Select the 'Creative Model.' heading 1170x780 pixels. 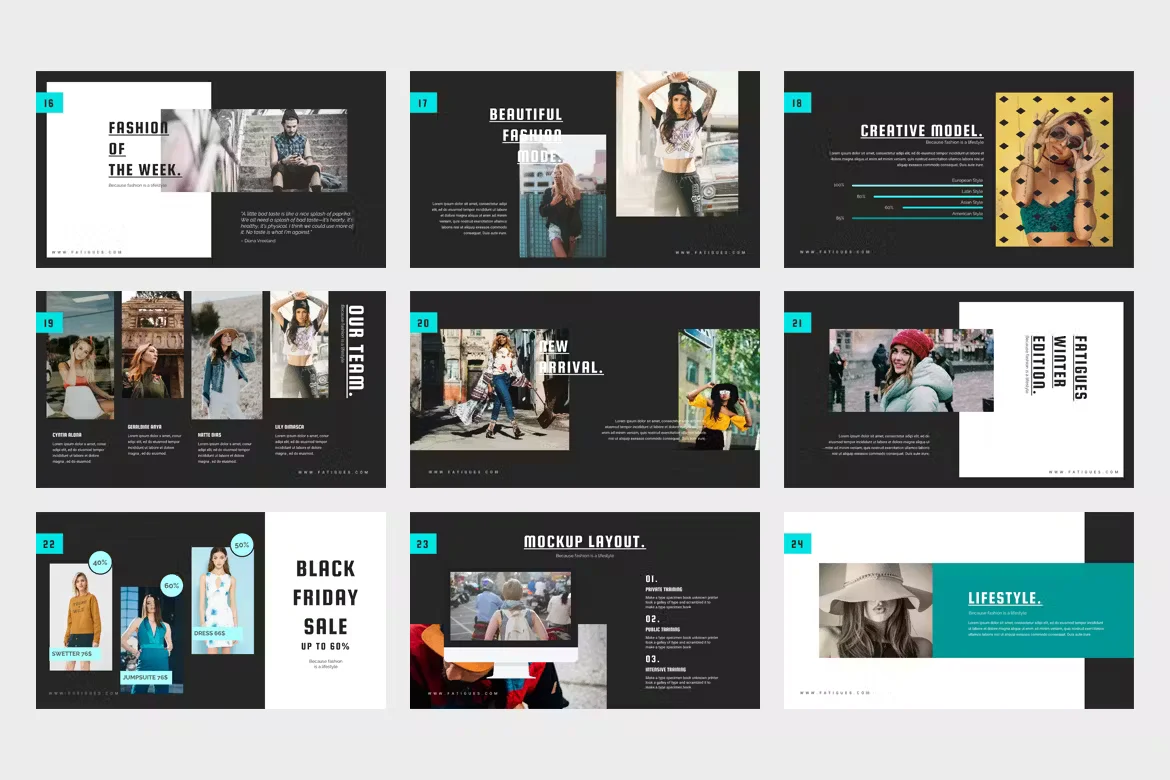(921, 131)
